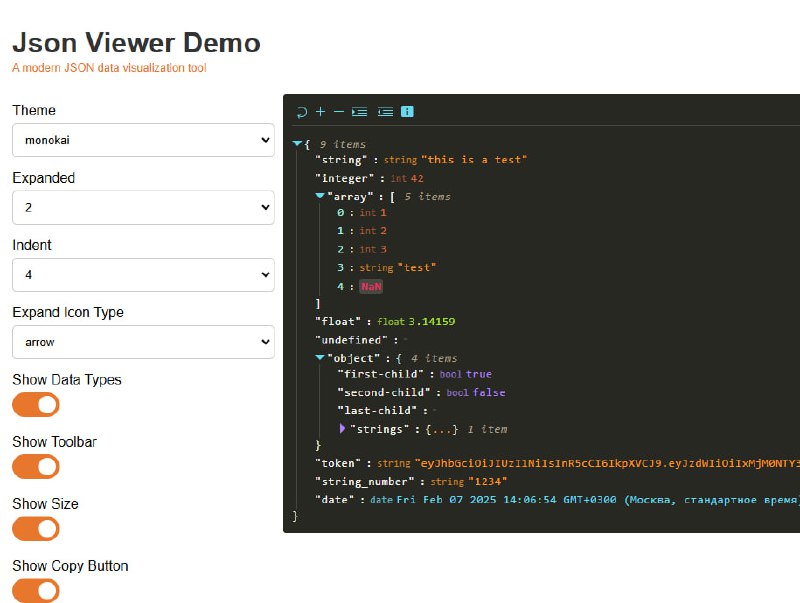Click the increase indent icon
Screen dimensions: 800x603
[x=360, y=111]
